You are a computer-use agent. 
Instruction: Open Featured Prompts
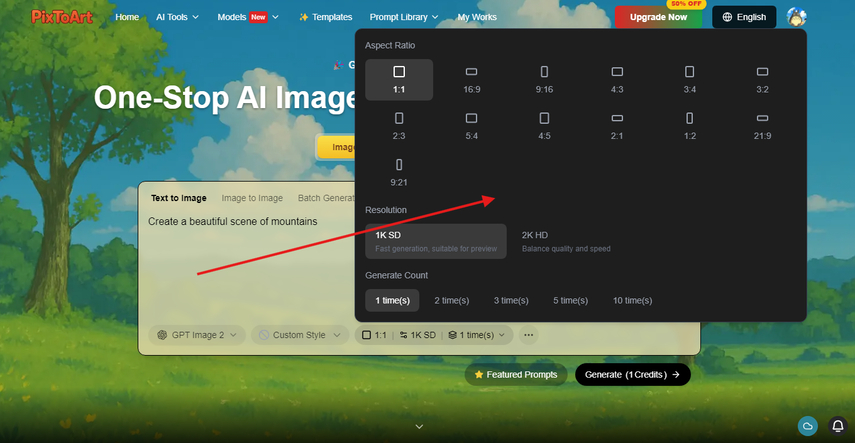point(516,375)
